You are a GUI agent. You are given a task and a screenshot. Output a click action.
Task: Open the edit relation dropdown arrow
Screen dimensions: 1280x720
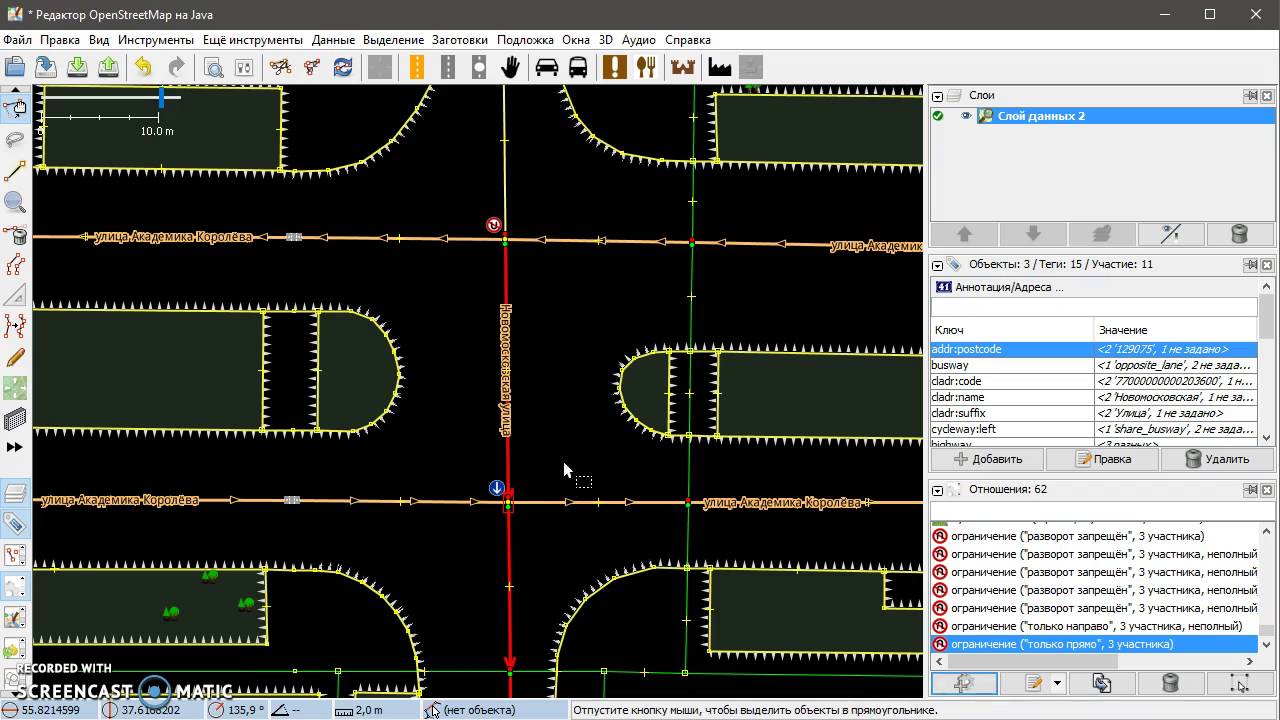[1057, 683]
